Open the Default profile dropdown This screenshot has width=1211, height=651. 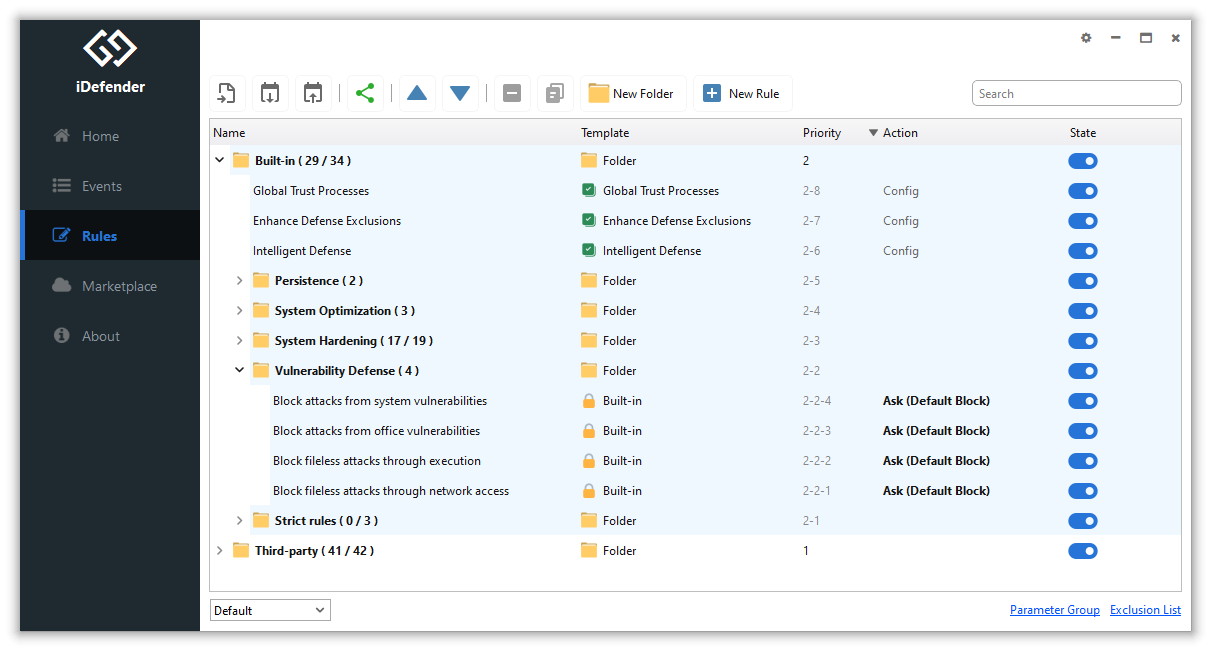[270, 610]
